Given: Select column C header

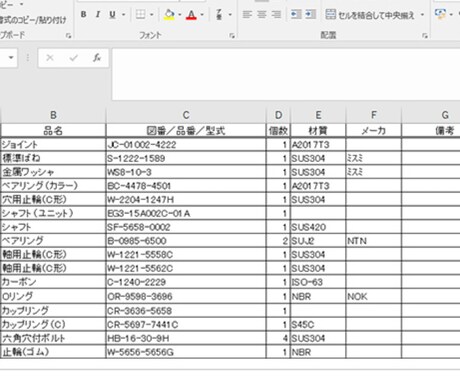Looking at the screenshot, I should (x=186, y=115).
